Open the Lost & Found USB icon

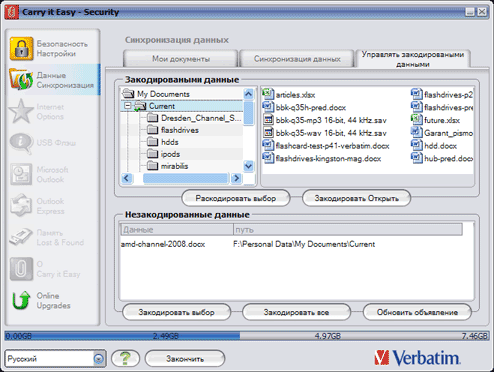click(21, 237)
